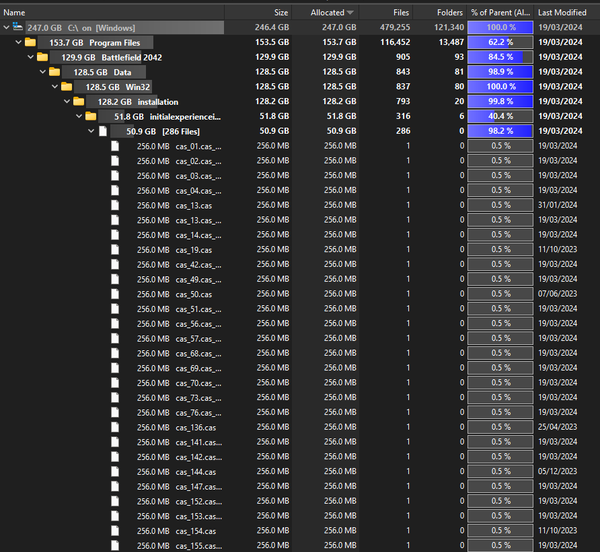Click the cas_13.cas file icon
The width and height of the screenshot is (600, 552).
tap(115, 205)
